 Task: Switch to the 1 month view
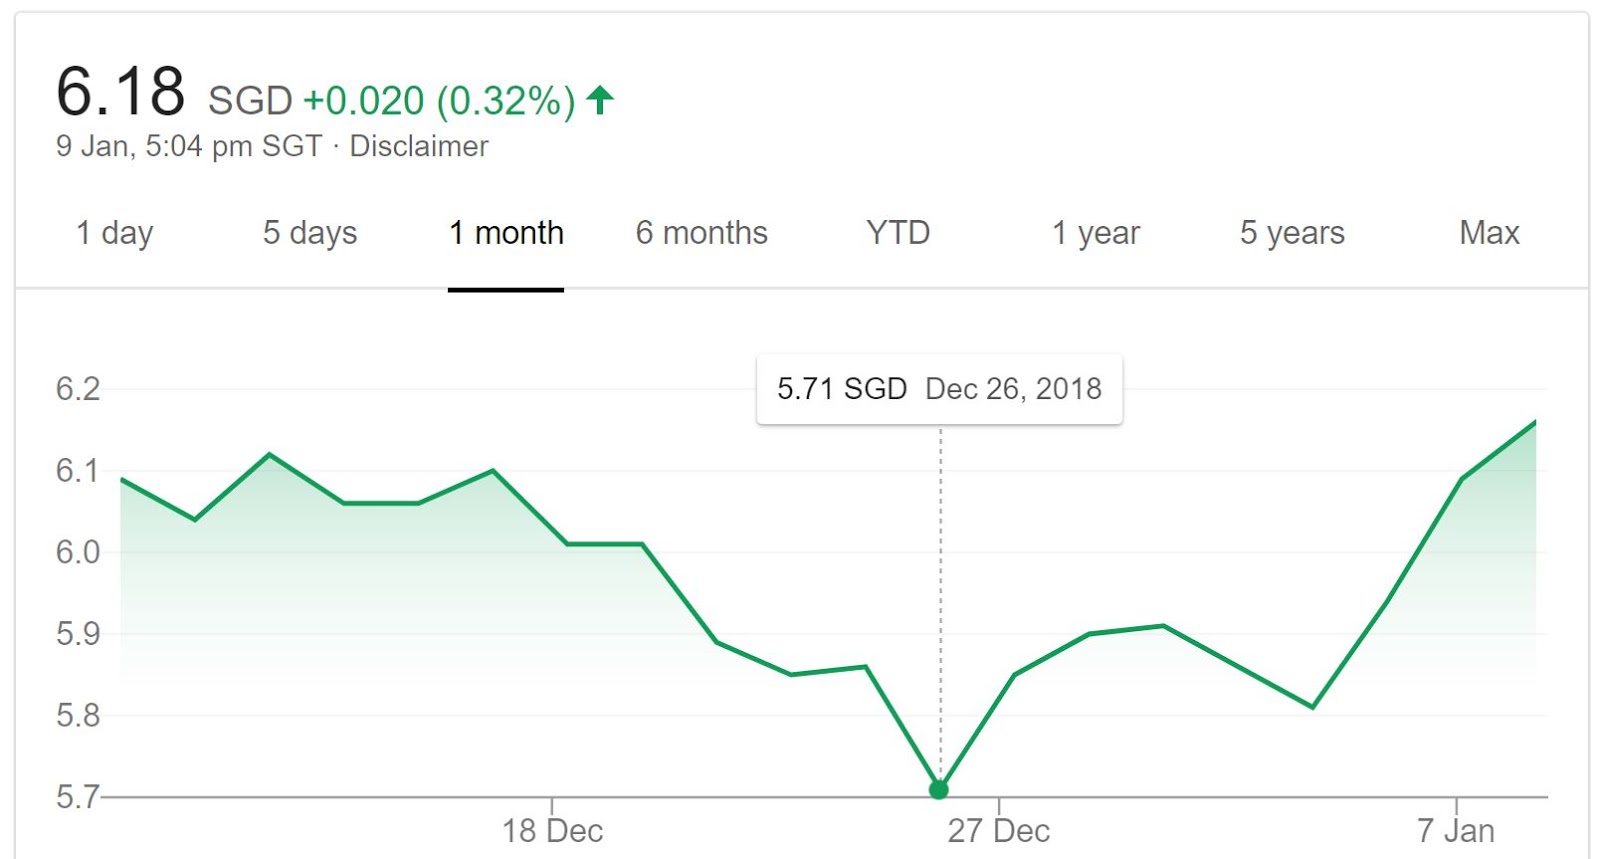click(x=505, y=233)
